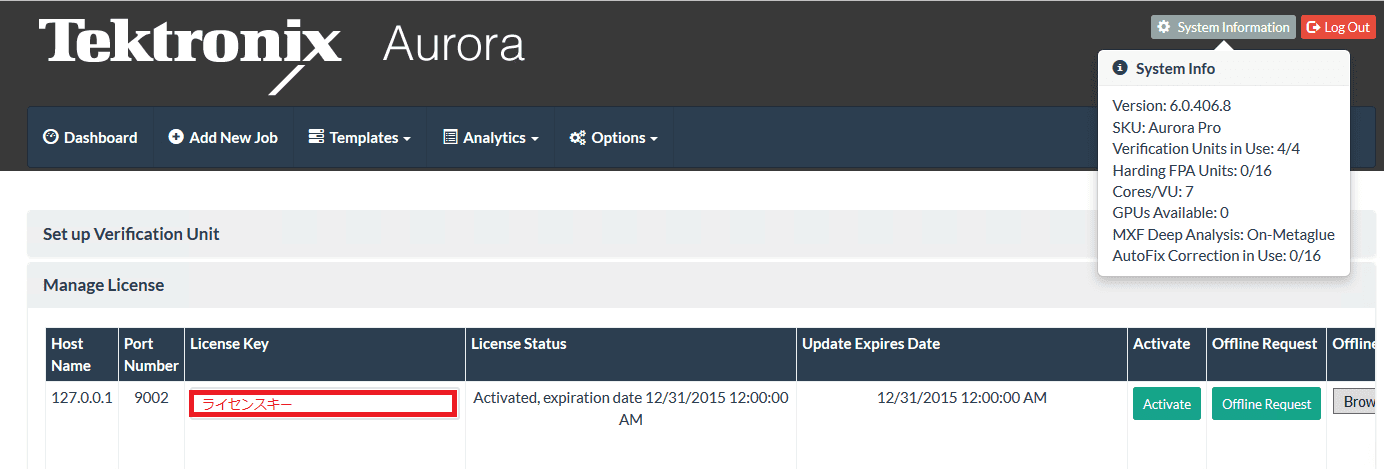Viewport: 1384px width, 469px height.
Task: Click the 'SKU: Aurora Pro' line
Action: point(1166,127)
